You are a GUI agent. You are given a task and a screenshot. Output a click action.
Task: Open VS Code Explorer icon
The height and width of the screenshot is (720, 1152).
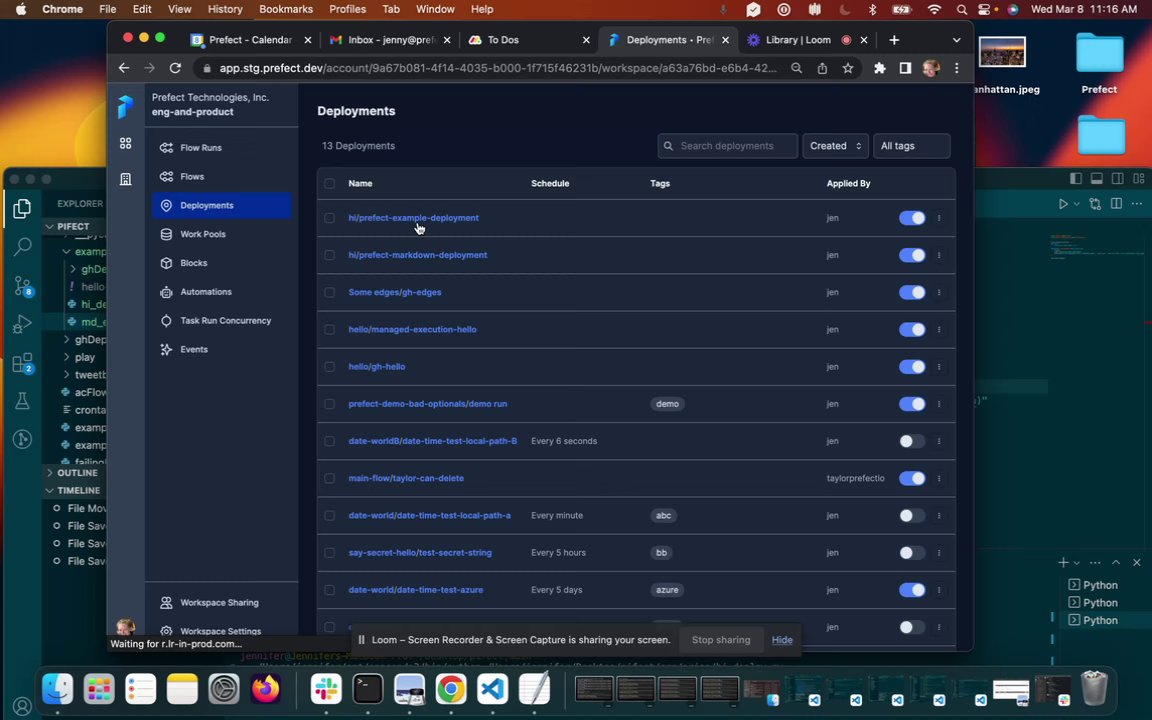(22, 209)
